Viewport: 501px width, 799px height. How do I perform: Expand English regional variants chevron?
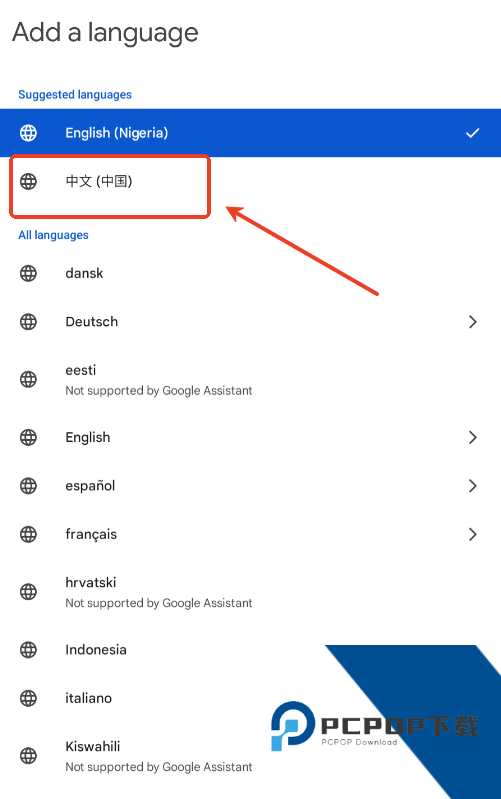(472, 438)
